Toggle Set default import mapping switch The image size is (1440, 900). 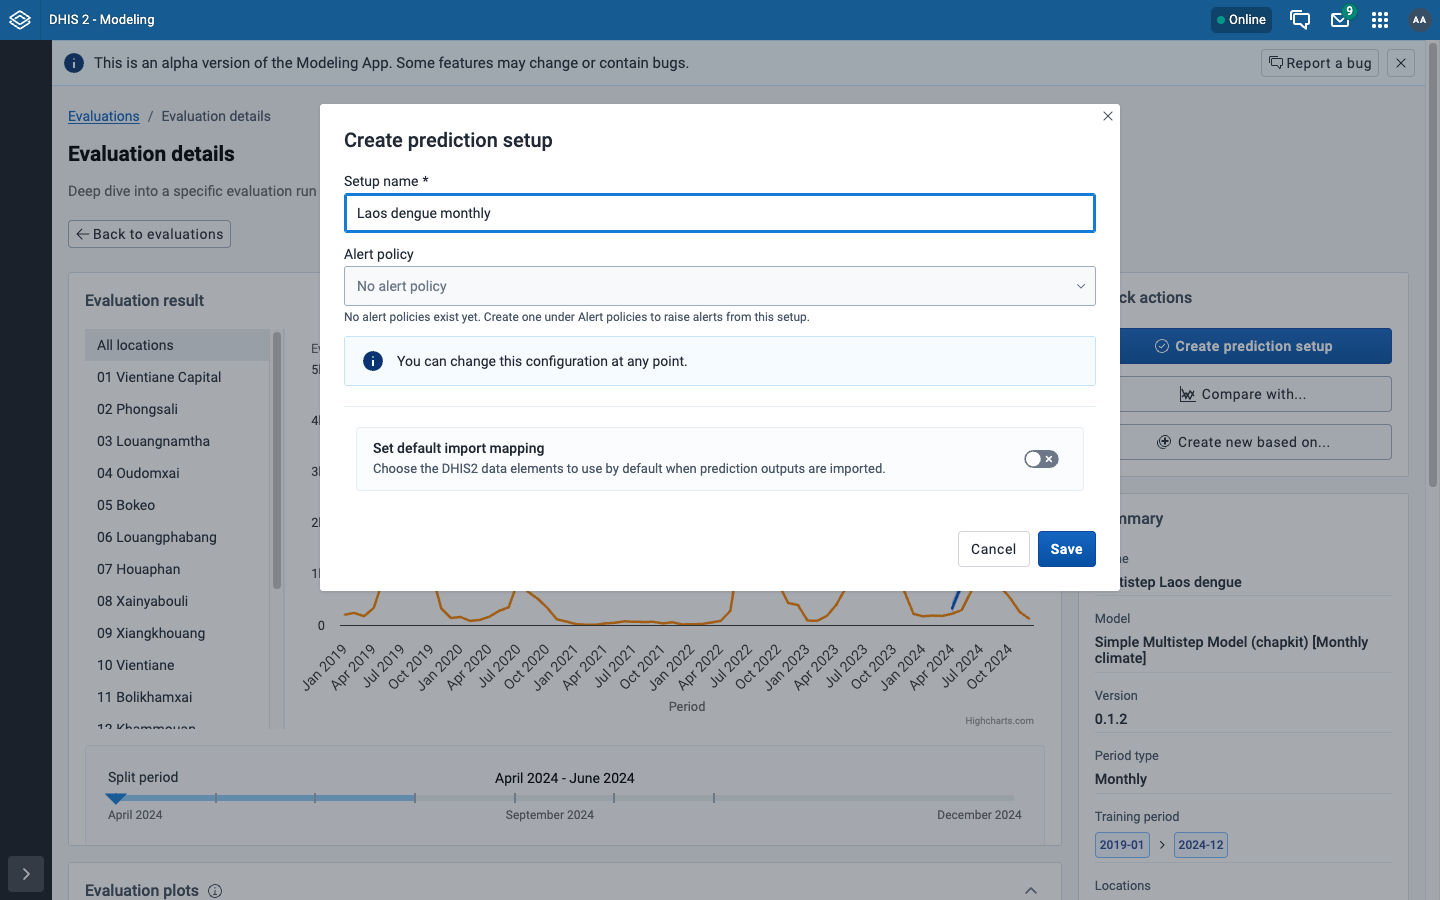[1041, 459]
